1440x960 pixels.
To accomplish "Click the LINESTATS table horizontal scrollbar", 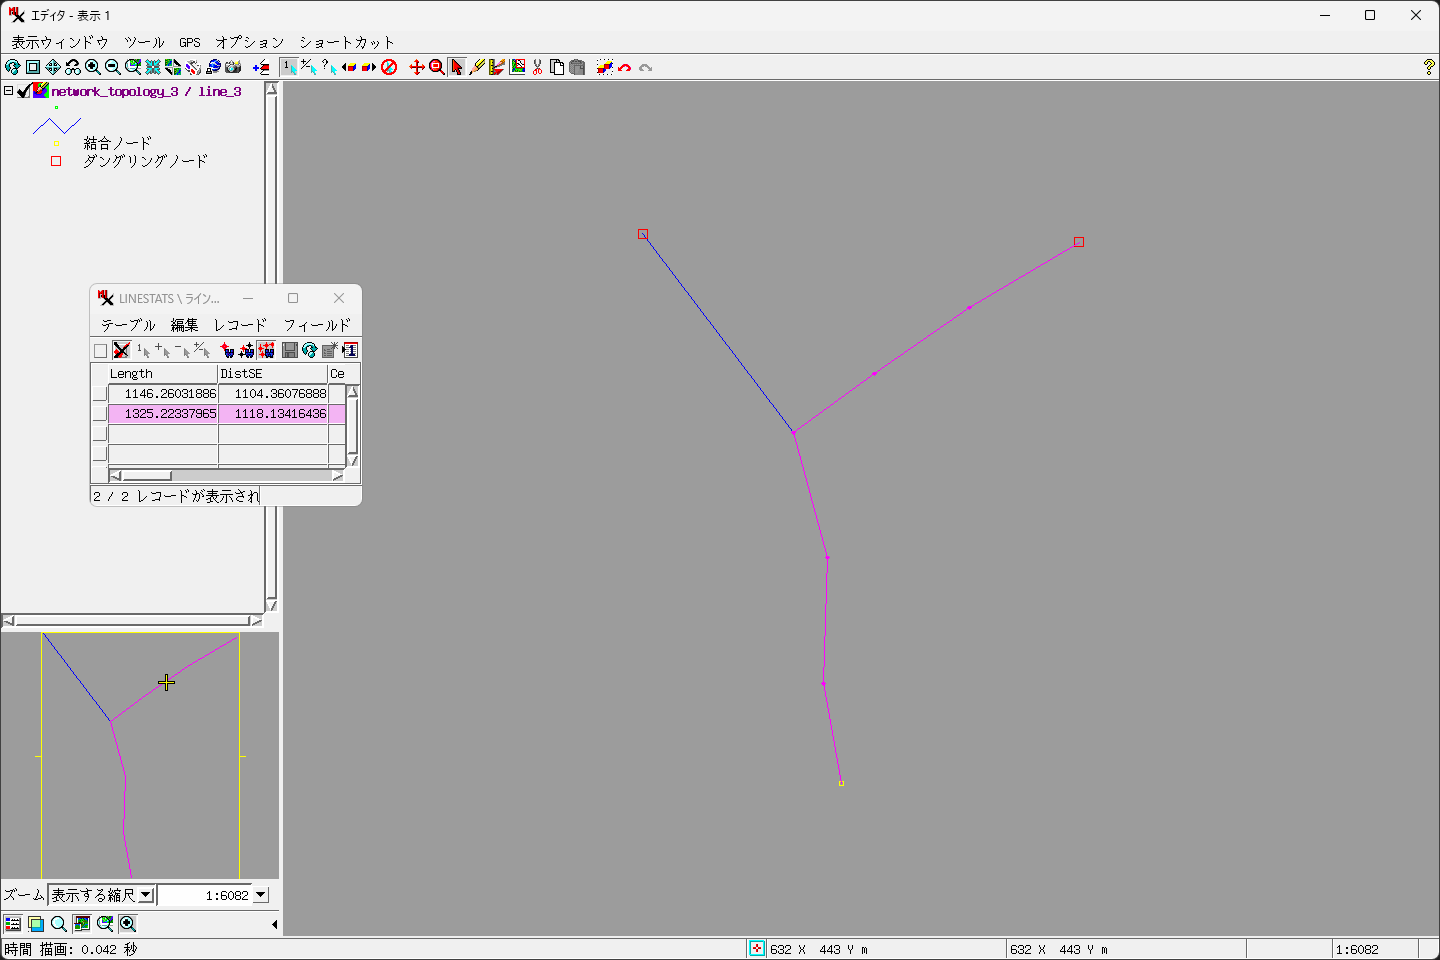I will pos(226,476).
